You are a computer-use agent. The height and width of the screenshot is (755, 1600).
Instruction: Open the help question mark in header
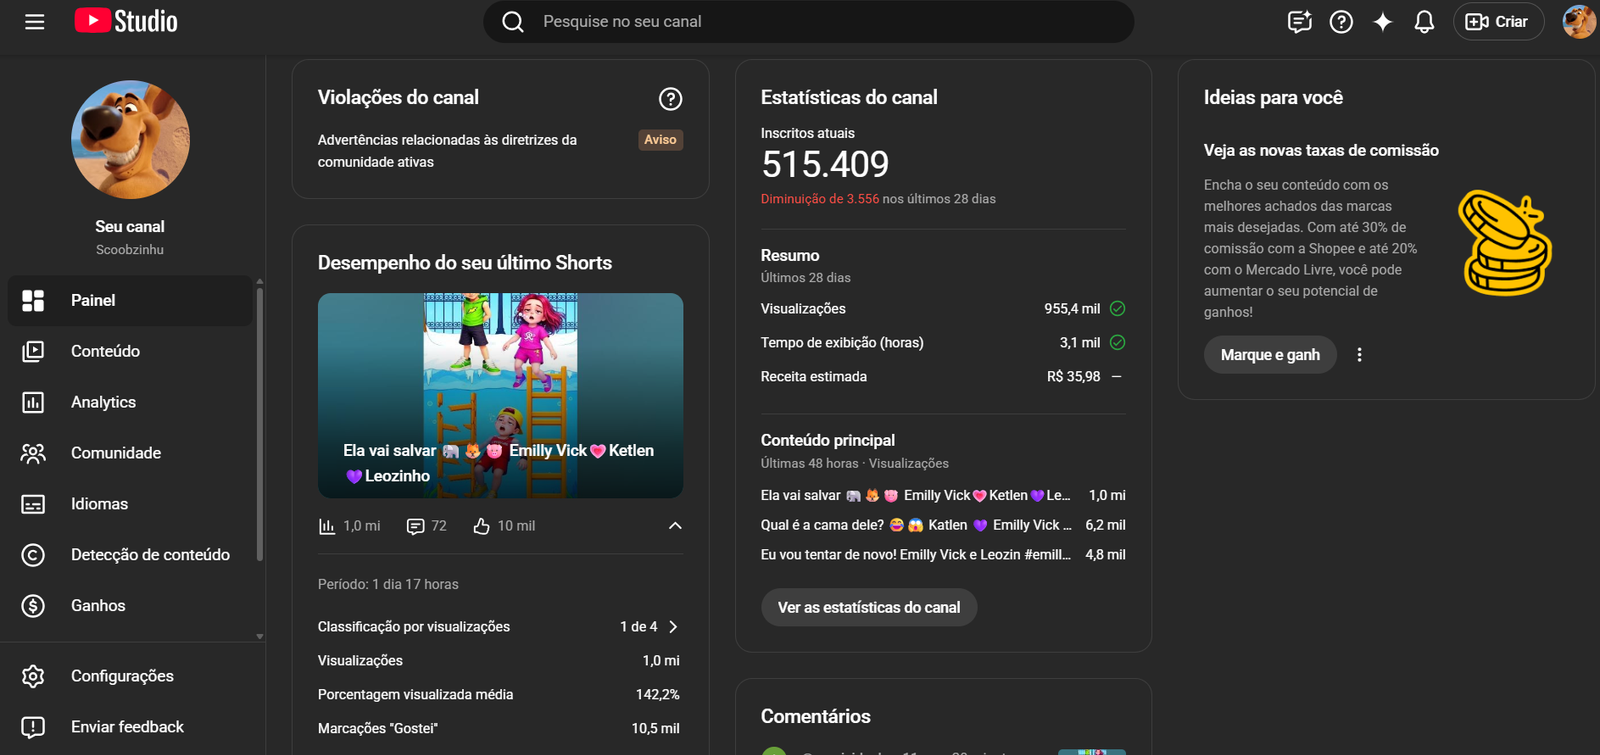[1341, 21]
